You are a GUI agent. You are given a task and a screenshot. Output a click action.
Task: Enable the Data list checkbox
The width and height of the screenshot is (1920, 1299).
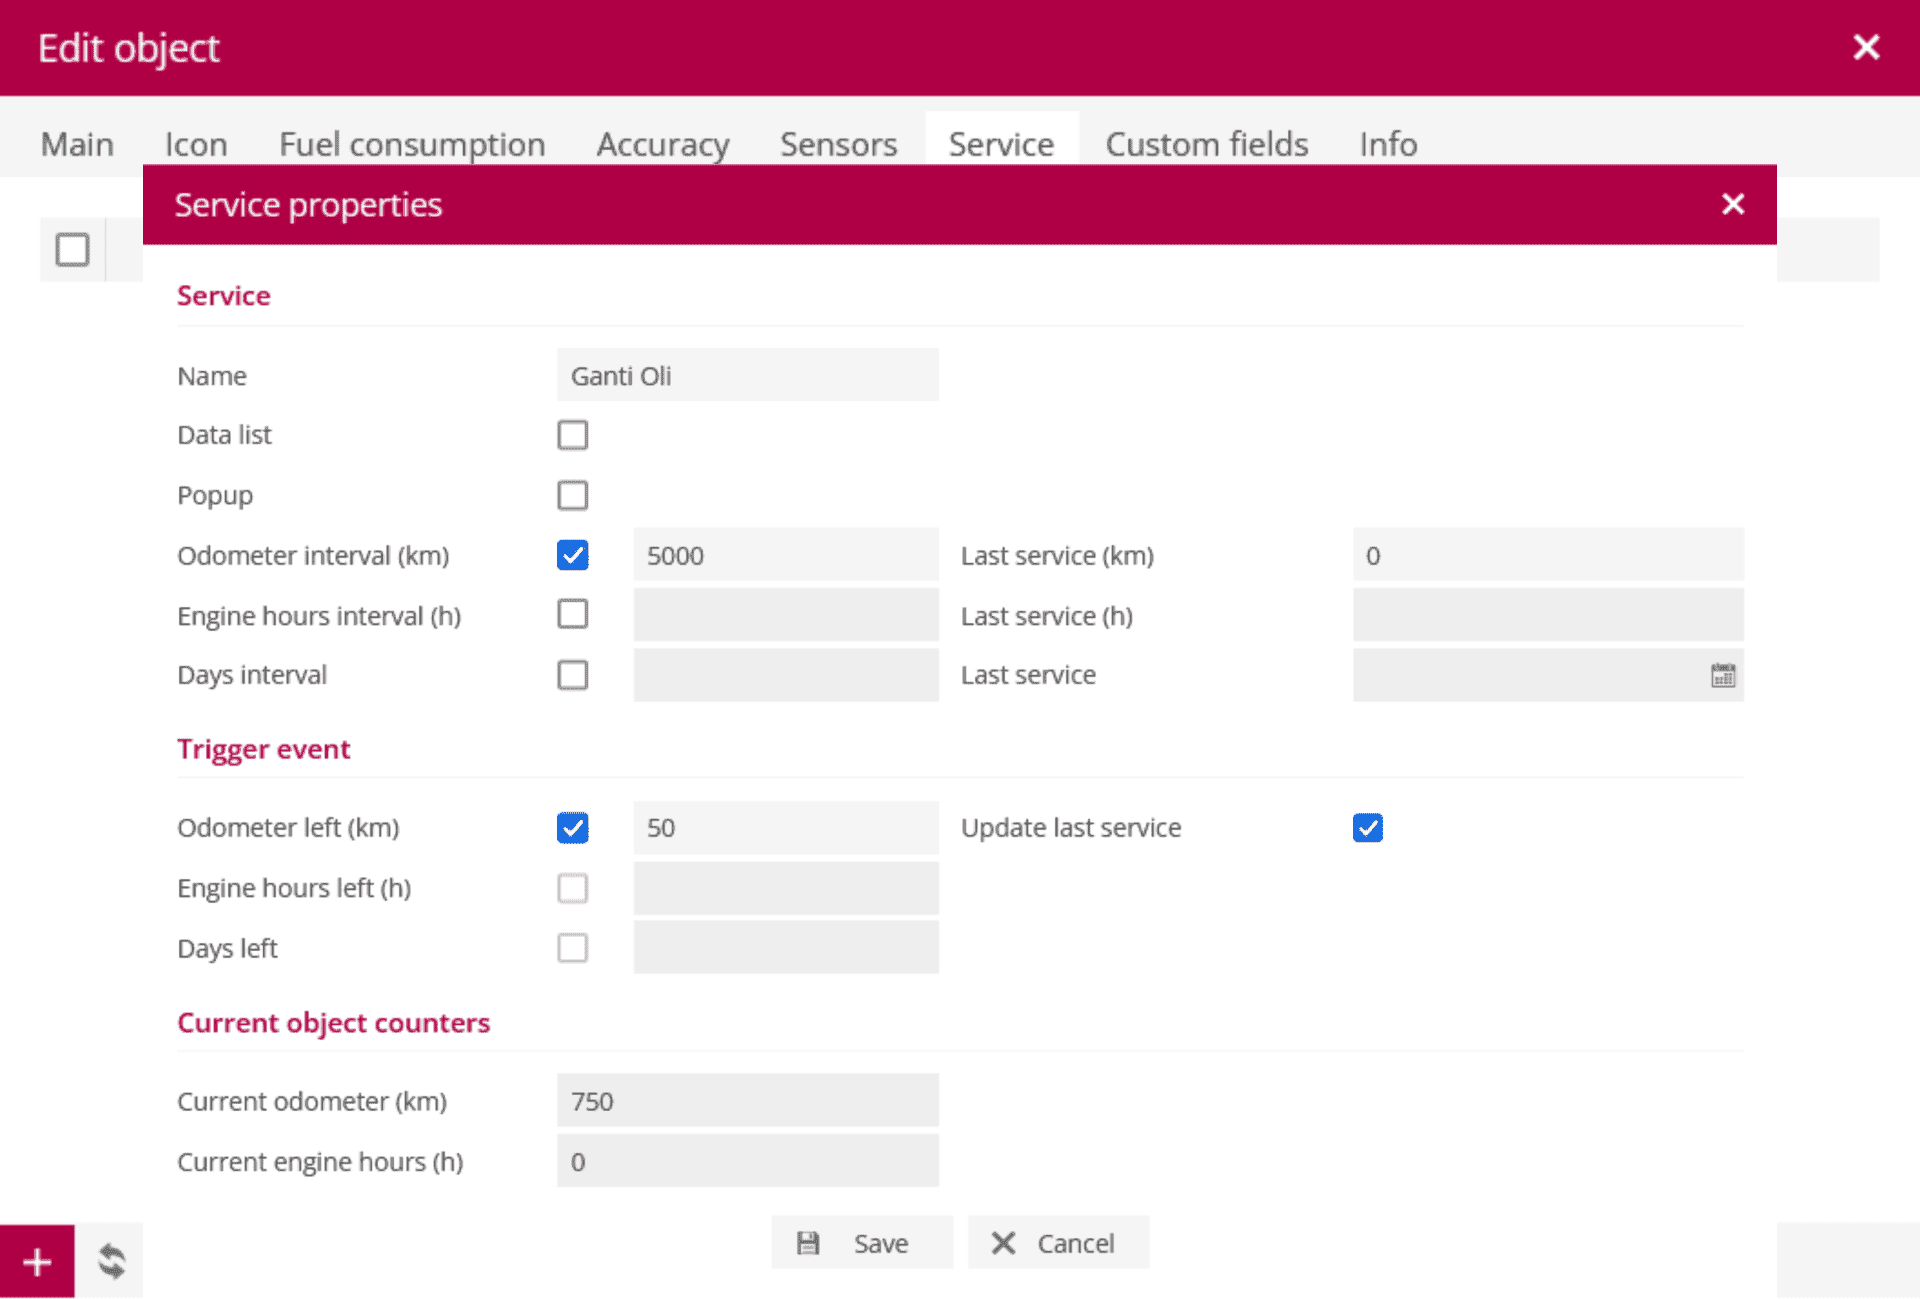click(x=573, y=435)
